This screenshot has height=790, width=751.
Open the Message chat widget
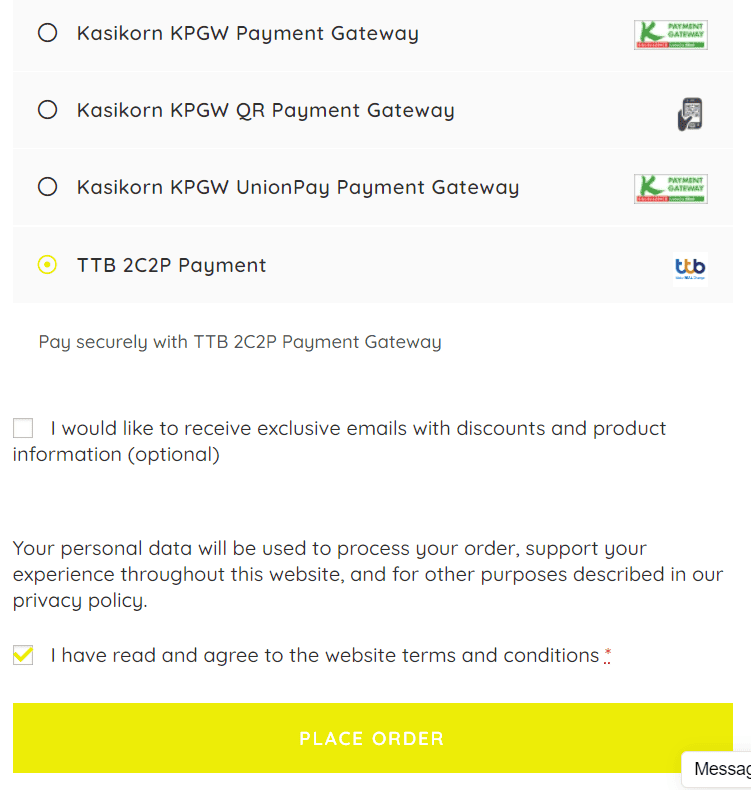tap(720, 769)
